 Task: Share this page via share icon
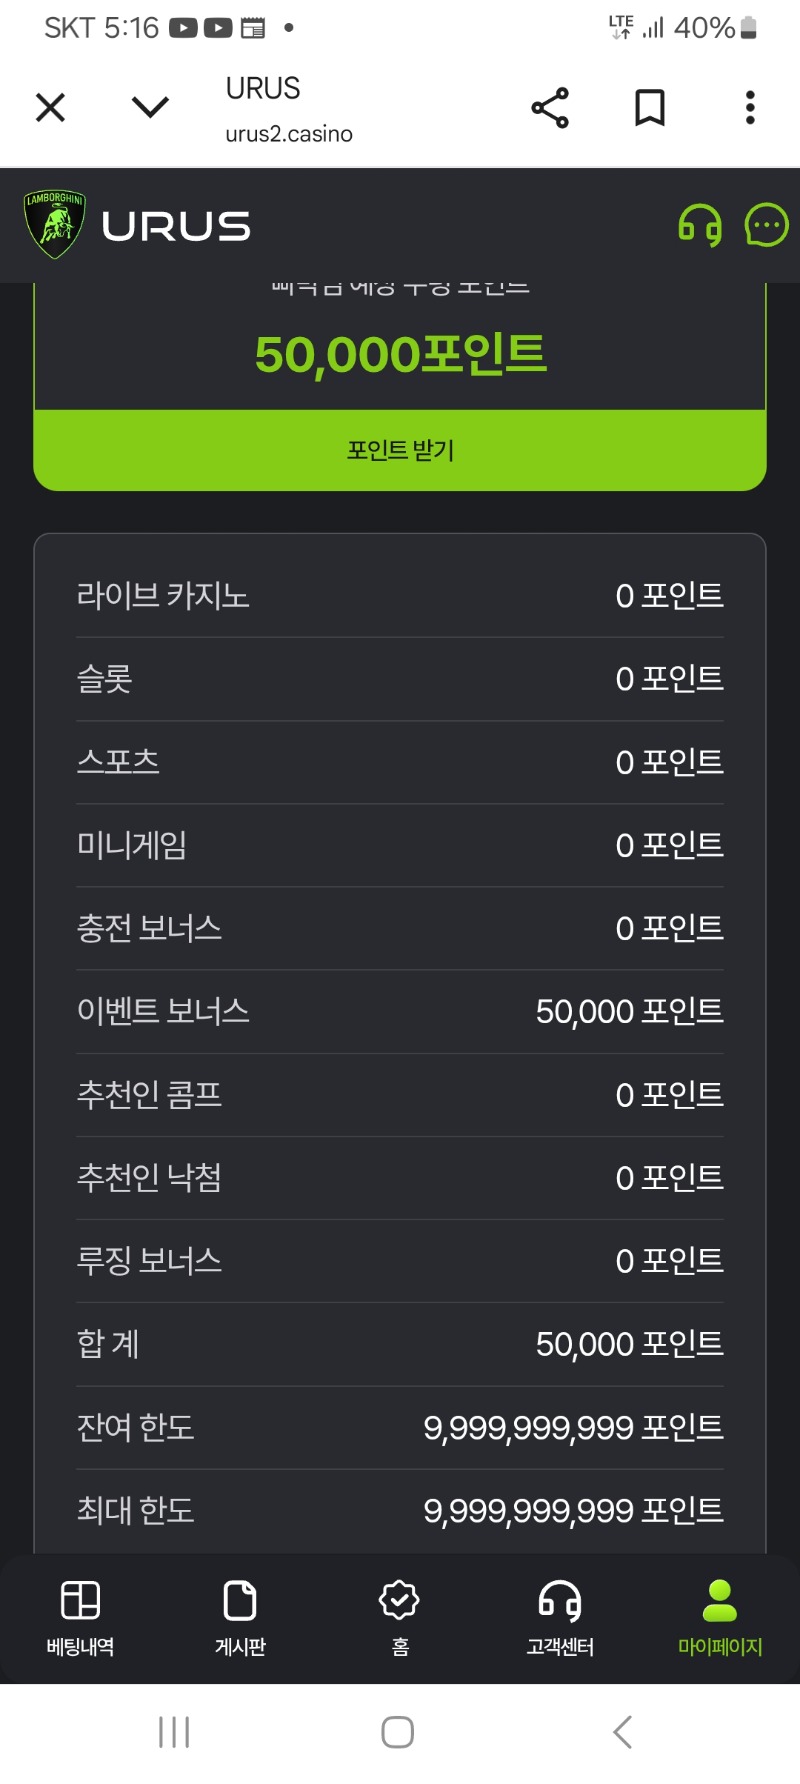(x=550, y=108)
